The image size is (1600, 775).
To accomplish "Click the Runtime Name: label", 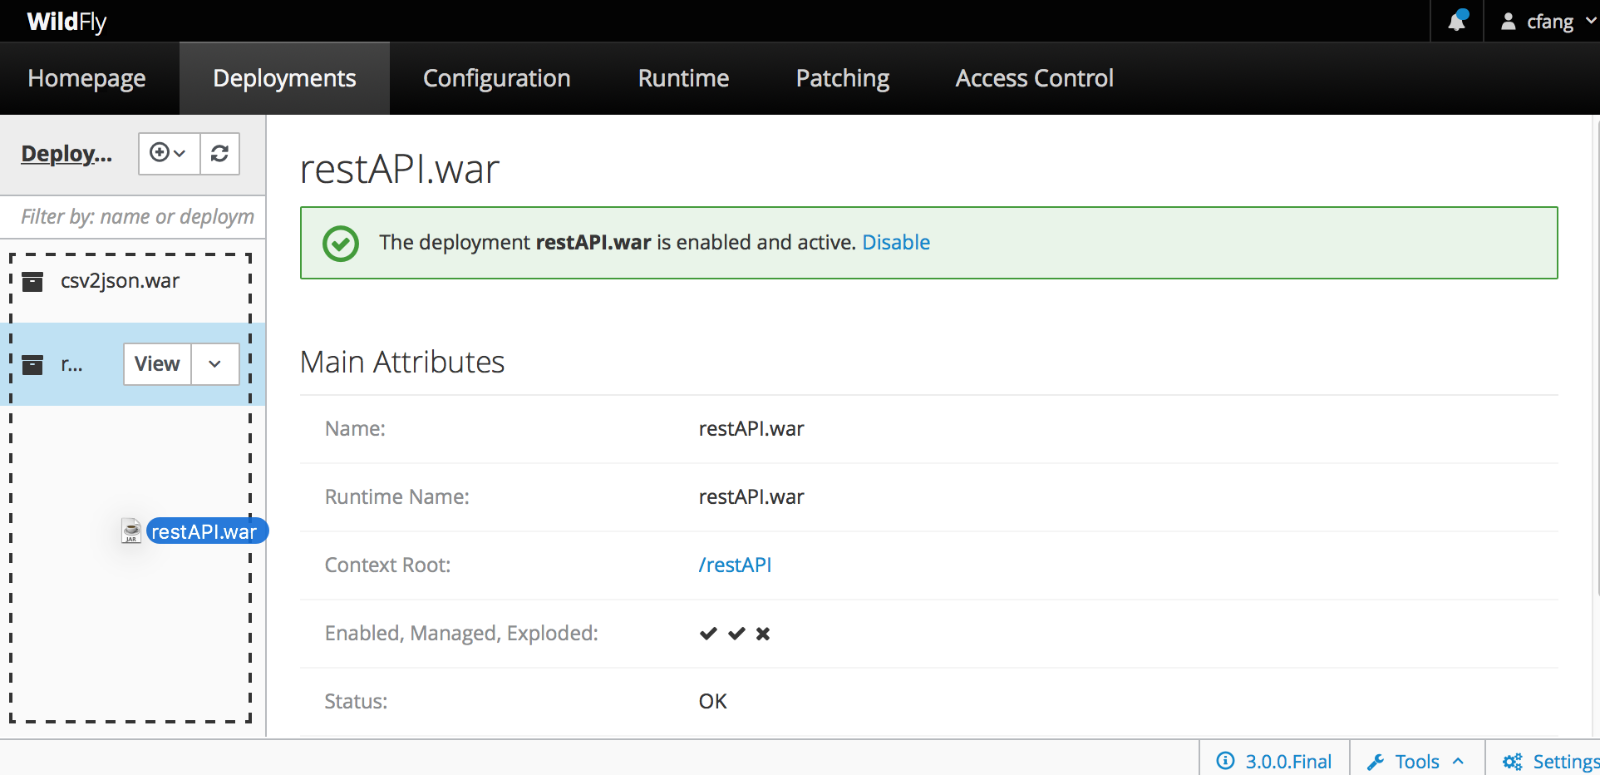I will coord(397,497).
